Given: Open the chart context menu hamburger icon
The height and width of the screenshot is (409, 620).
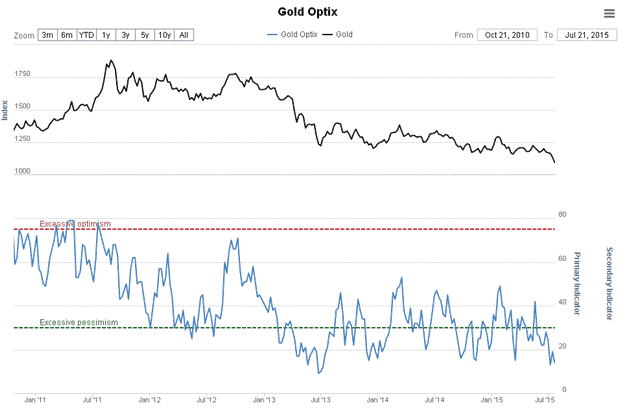Looking at the screenshot, I should point(609,13).
